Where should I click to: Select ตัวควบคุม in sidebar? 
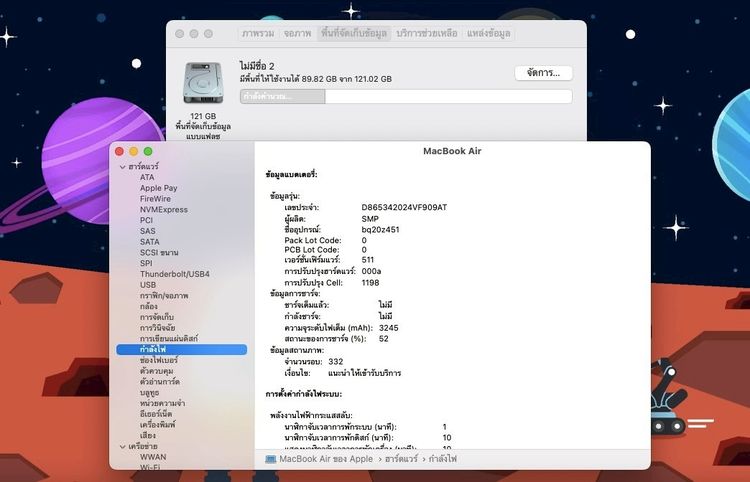click(x=157, y=371)
